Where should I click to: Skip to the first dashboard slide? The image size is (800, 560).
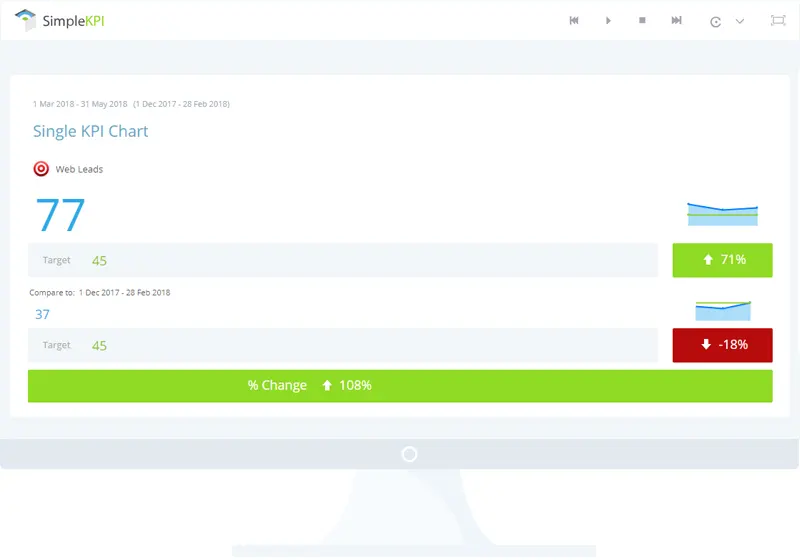574,20
